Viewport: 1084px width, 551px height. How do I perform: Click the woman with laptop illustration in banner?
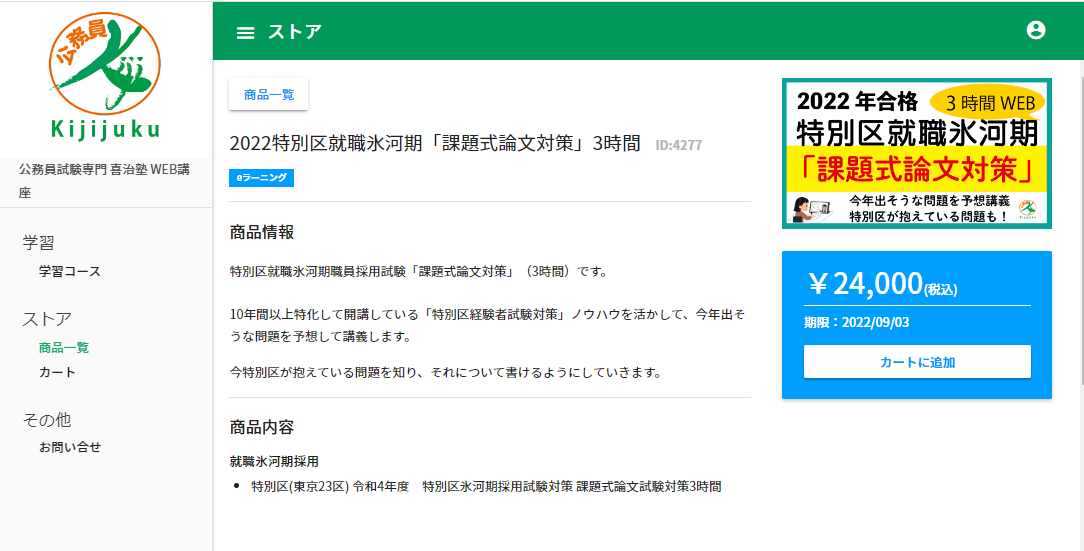[x=808, y=208]
